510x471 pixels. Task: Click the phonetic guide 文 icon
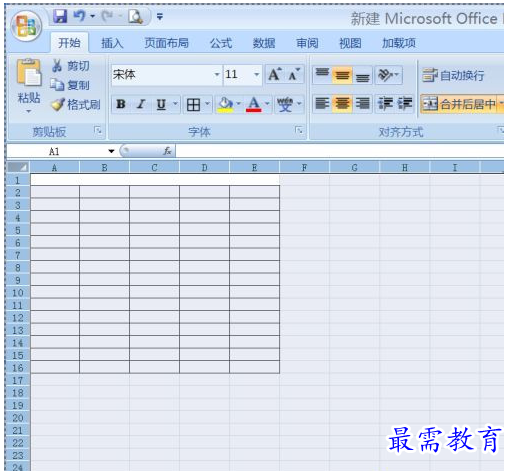click(285, 105)
